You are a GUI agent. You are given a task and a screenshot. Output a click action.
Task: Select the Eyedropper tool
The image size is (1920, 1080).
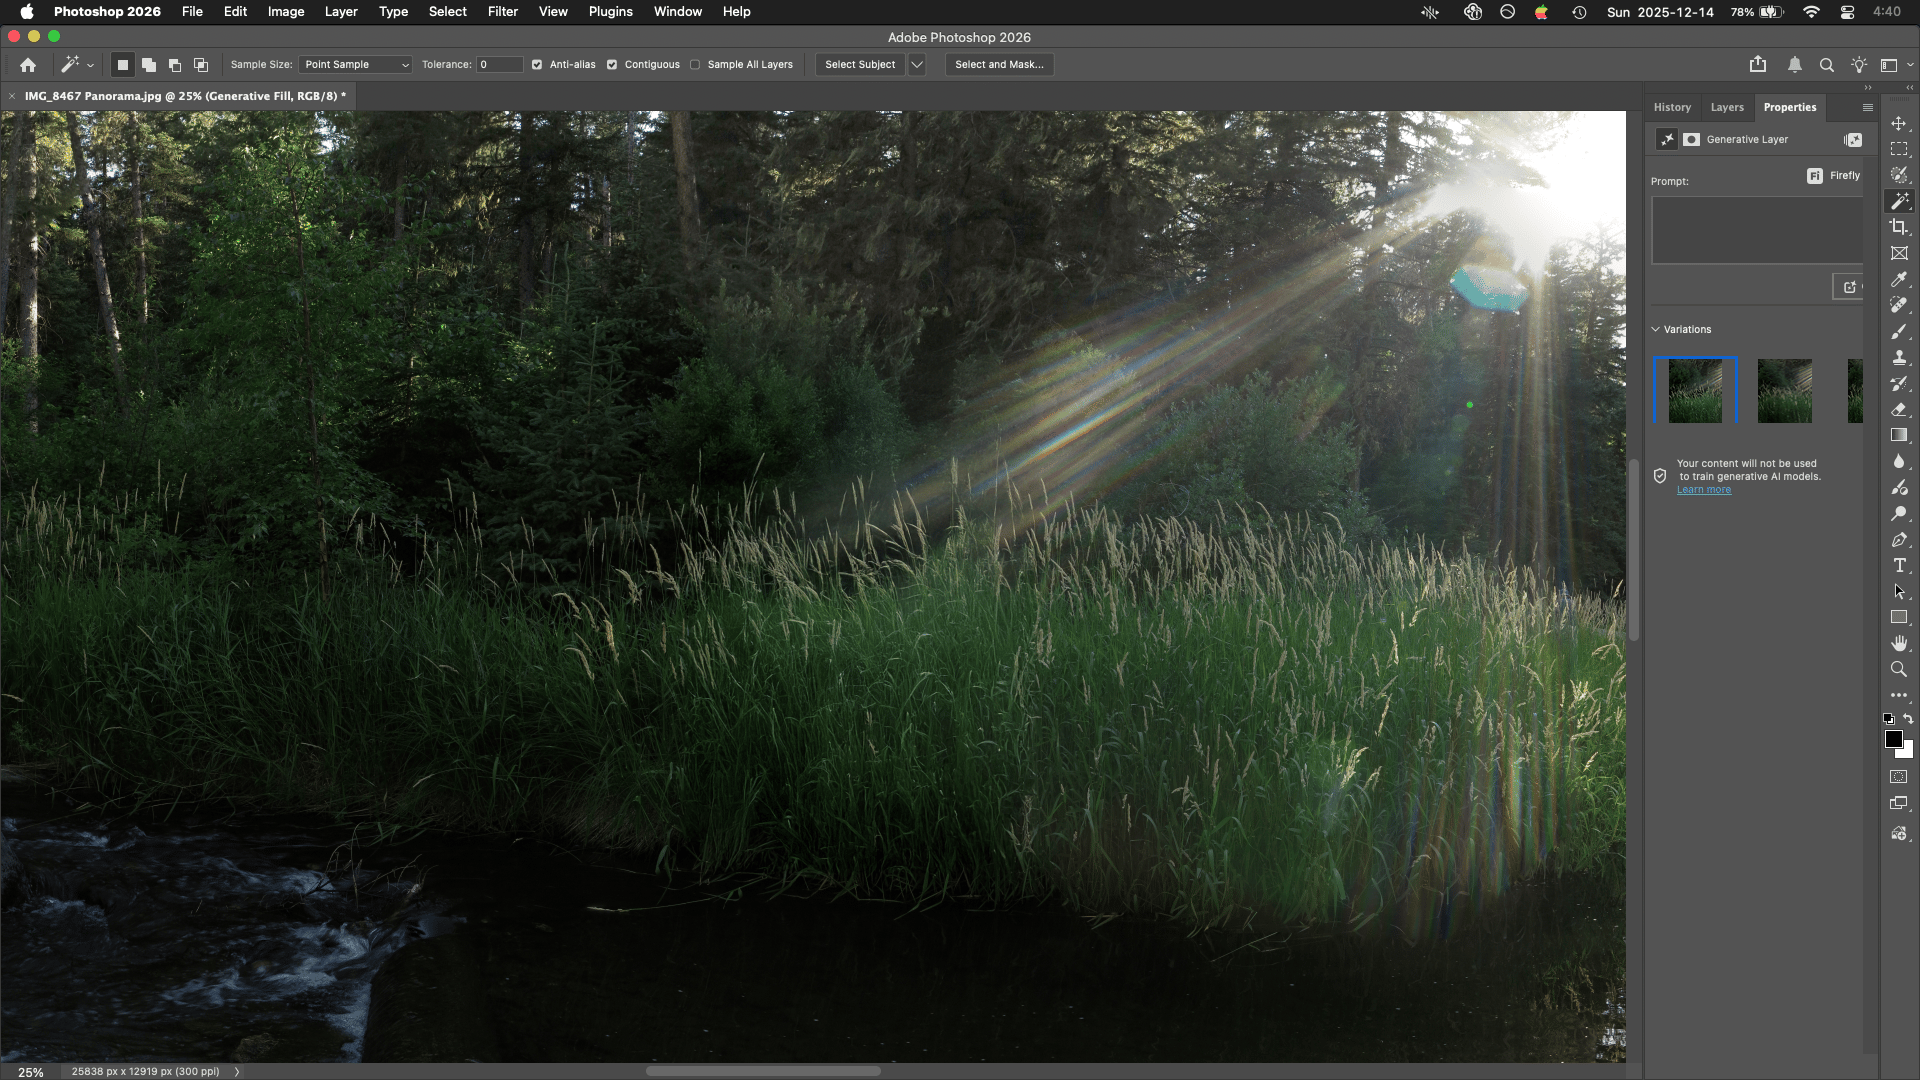pyautogui.click(x=1898, y=279)
